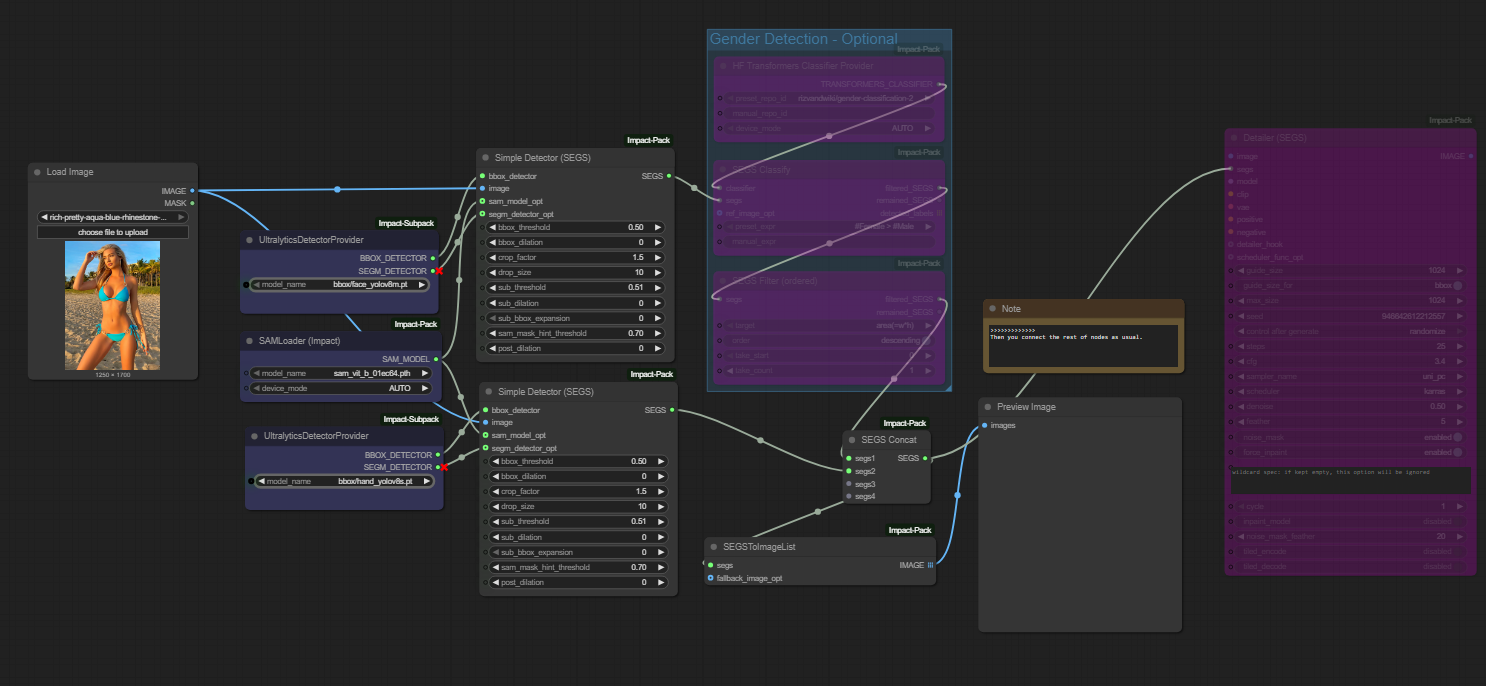Toggle noise_mask enabled switch in Detailer

(1457, 437)
